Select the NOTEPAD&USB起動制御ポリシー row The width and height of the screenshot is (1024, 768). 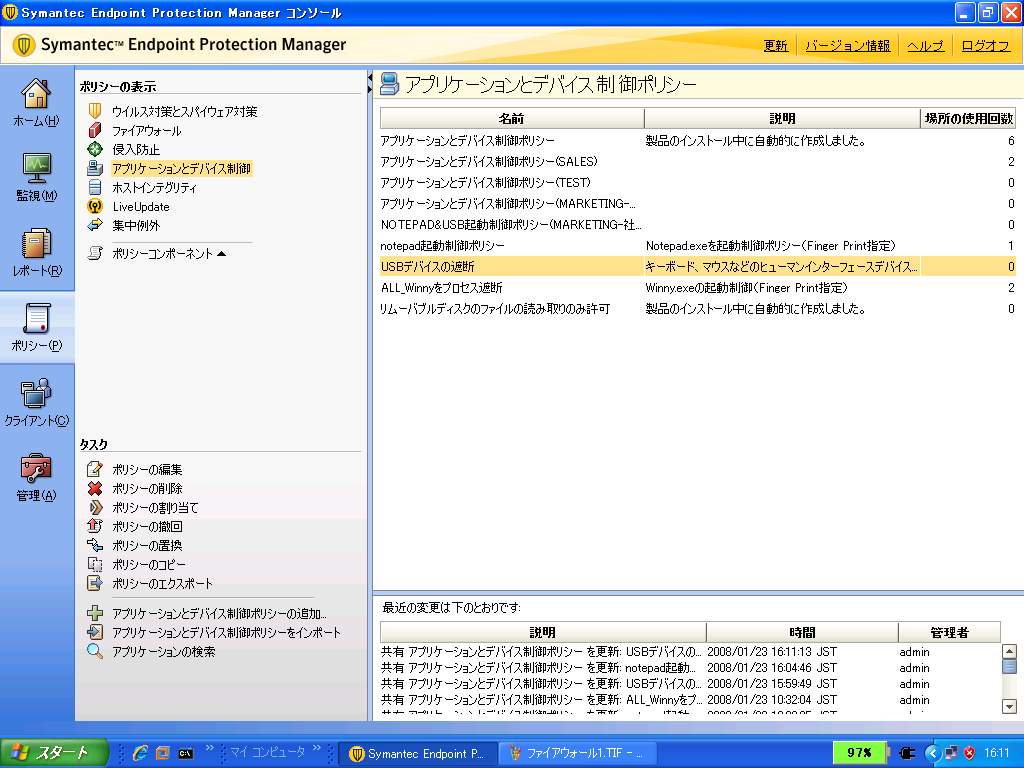coord(697,225)
